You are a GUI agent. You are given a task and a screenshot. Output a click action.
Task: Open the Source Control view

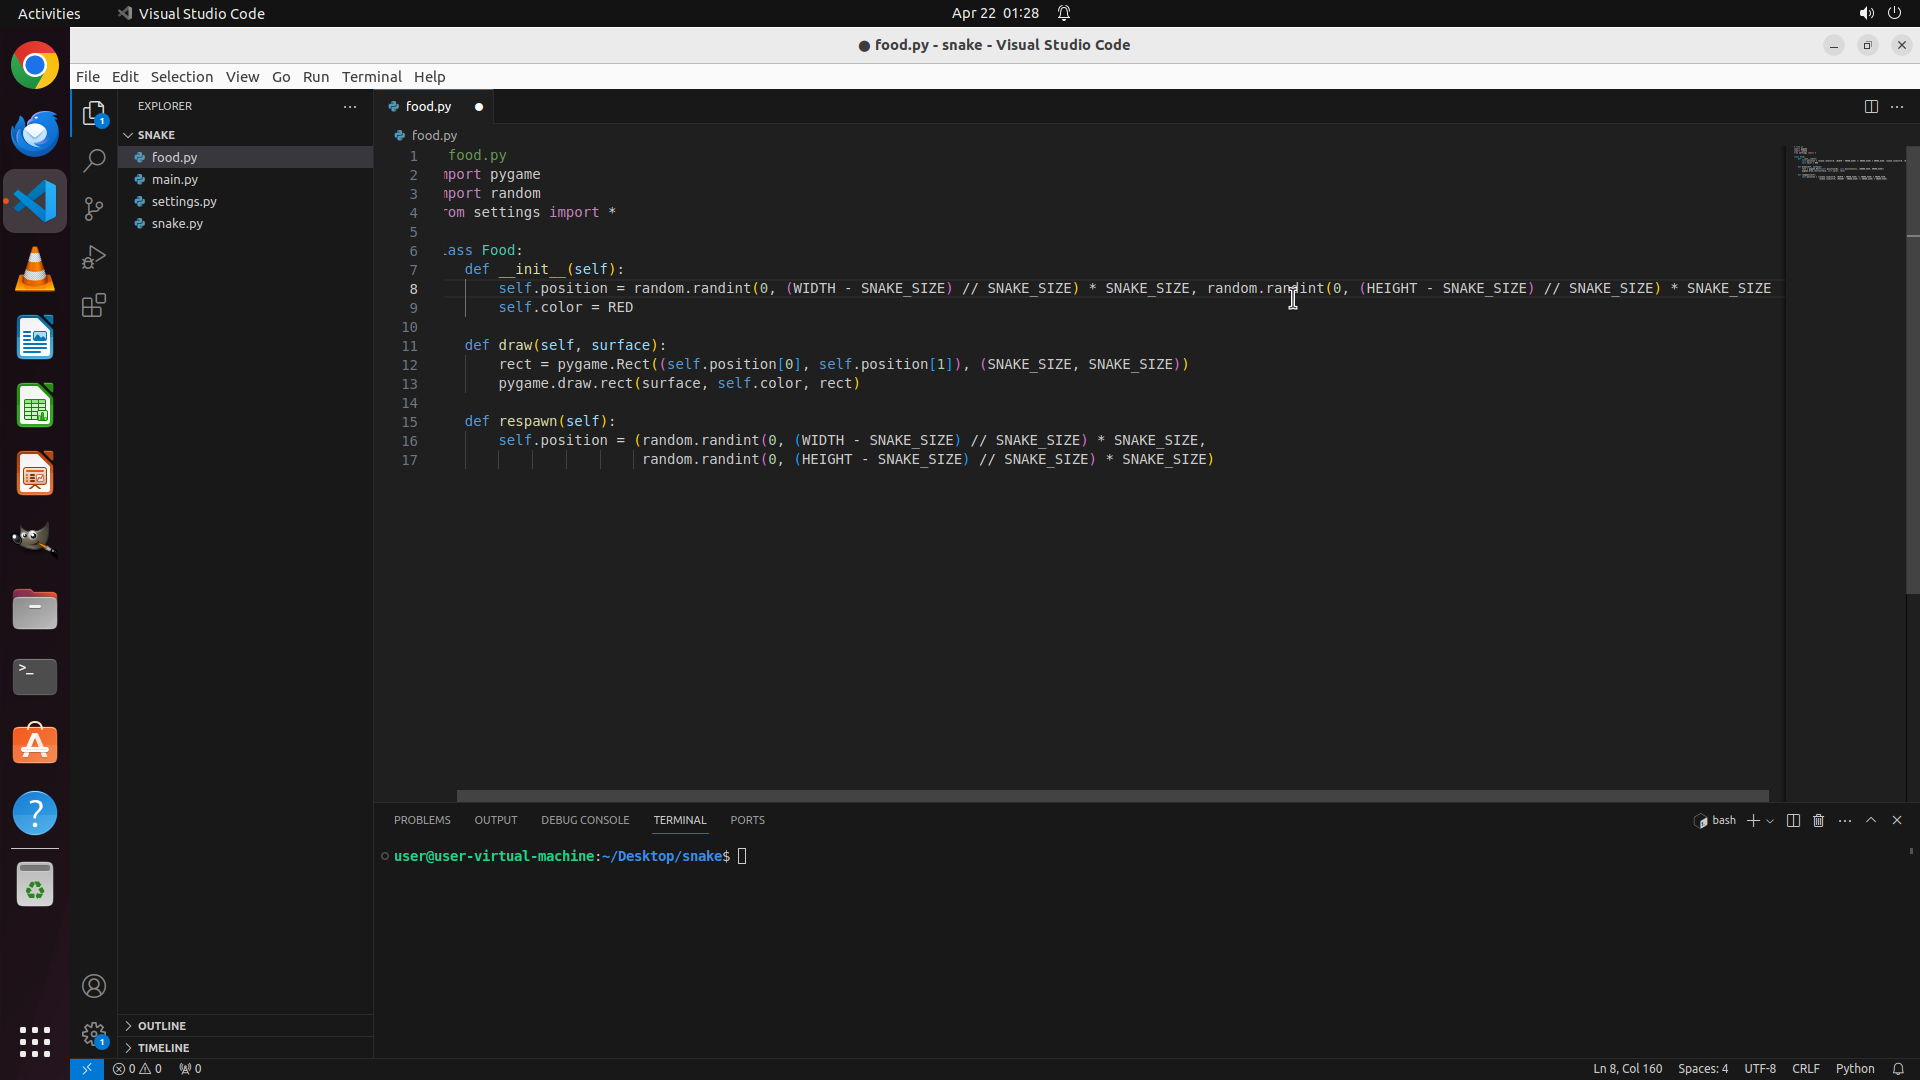tap(94, 208)
